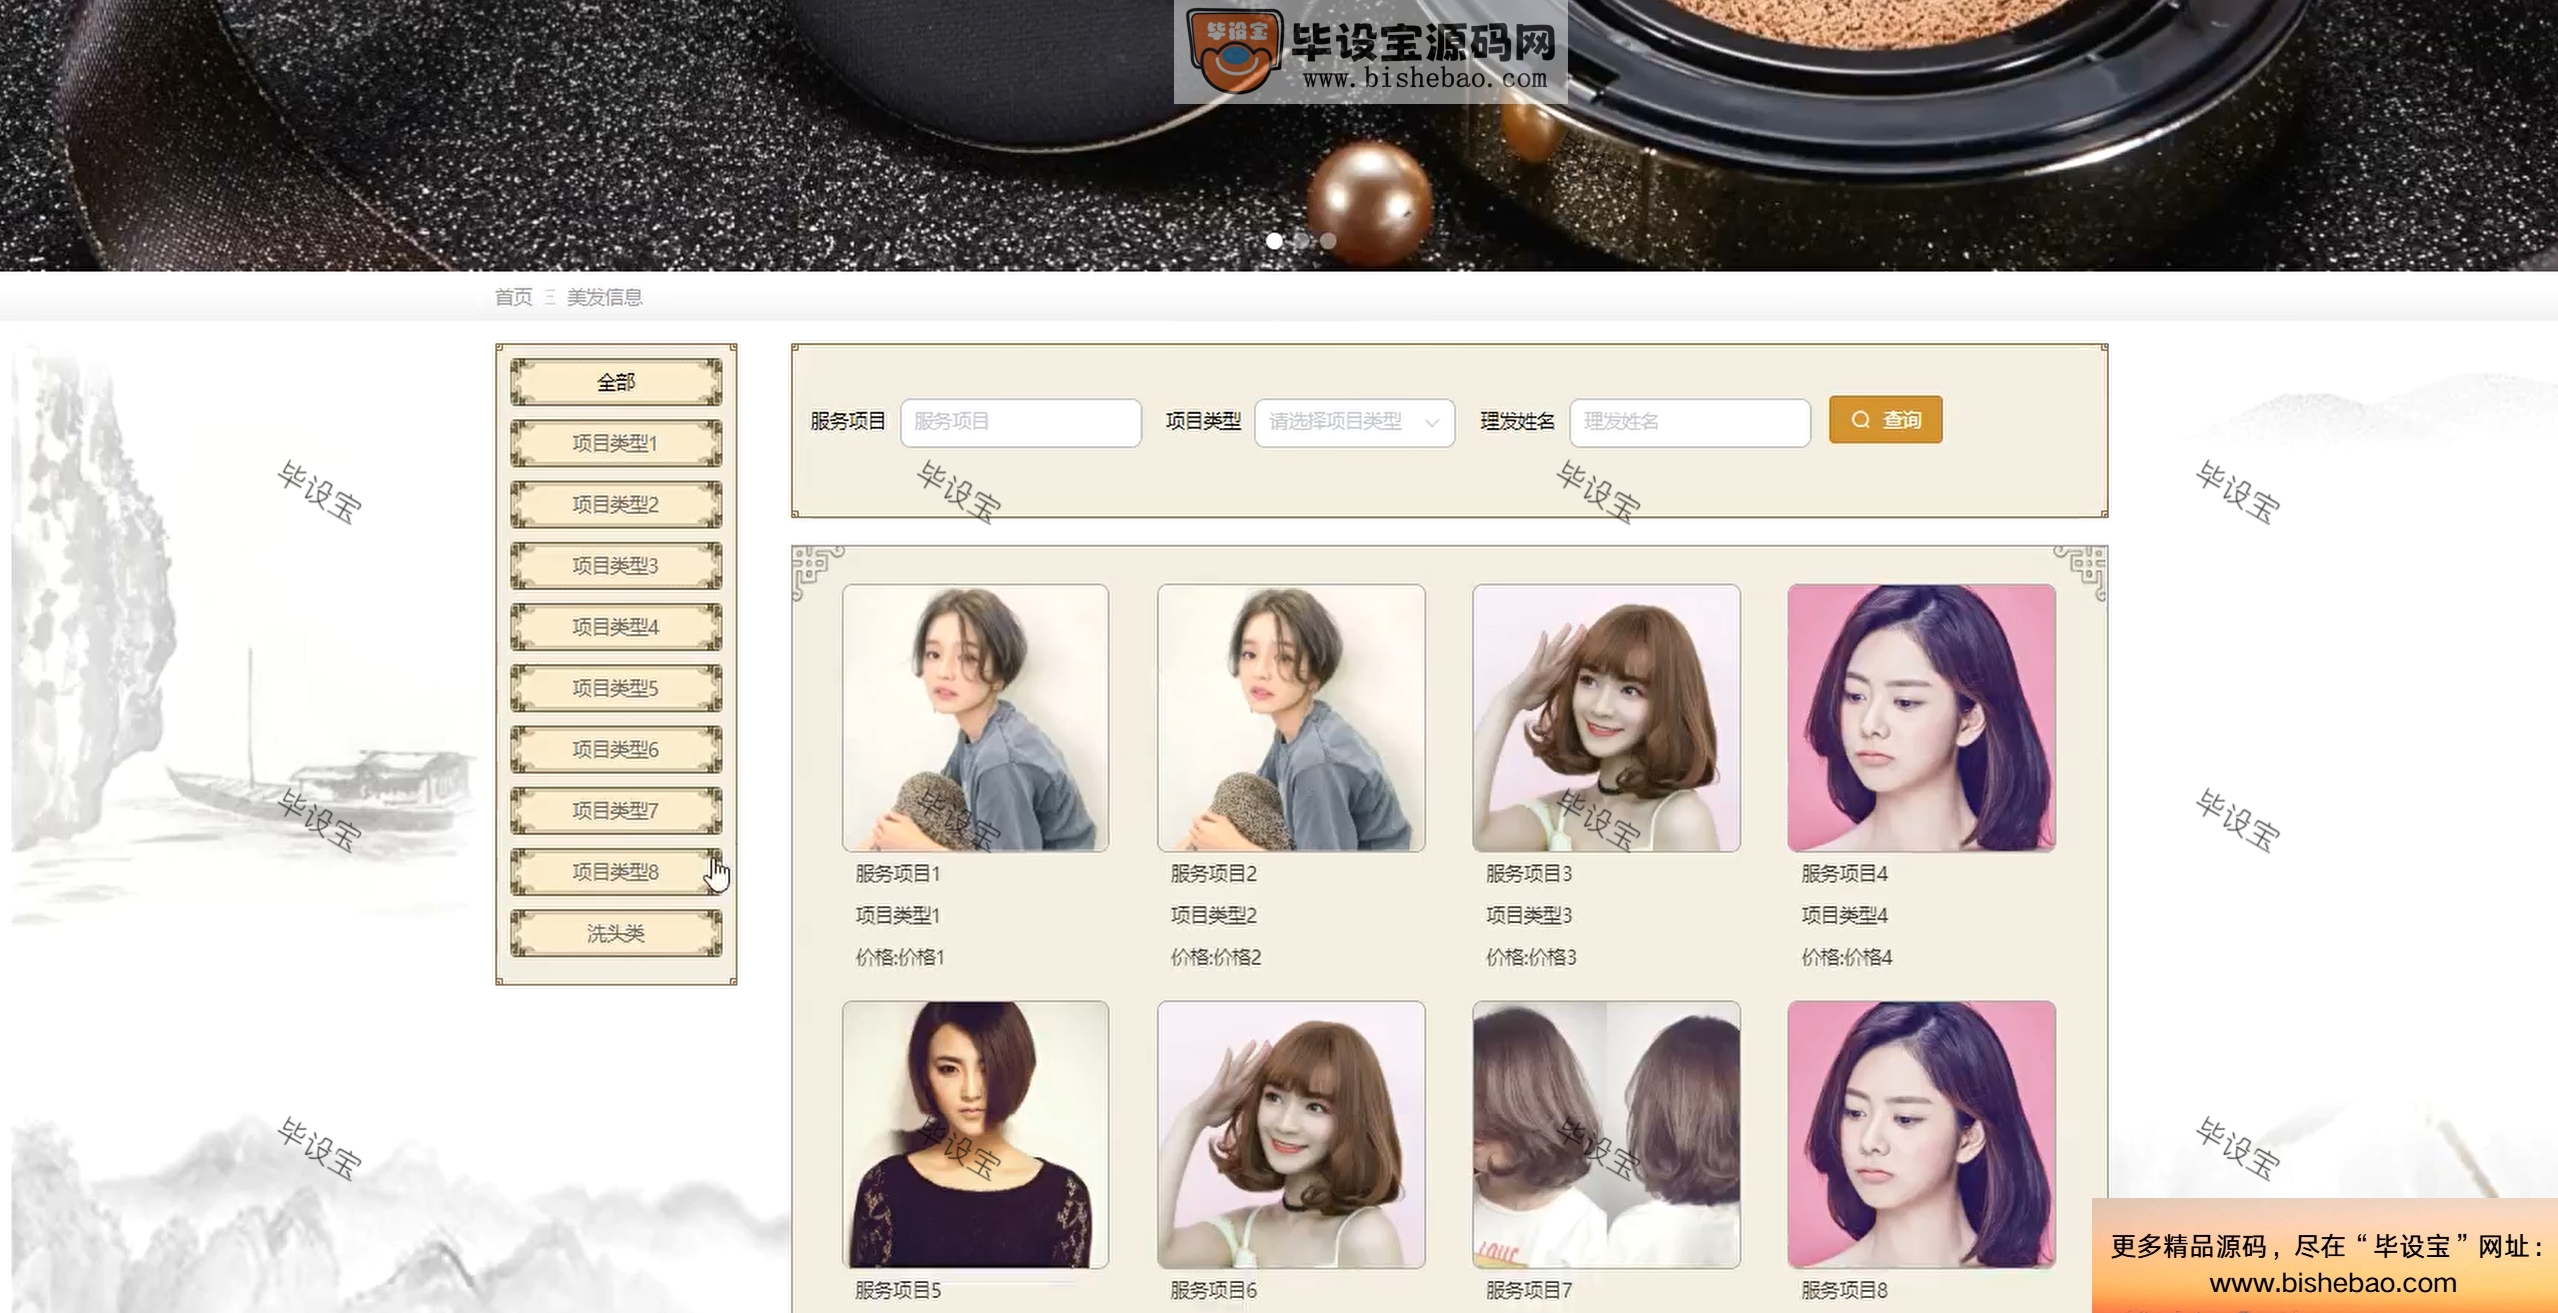The height and width of the screenshot is (1313, 2558).
Task: Click 项目类型1 under the first card
Action: [x=898, y=915]
